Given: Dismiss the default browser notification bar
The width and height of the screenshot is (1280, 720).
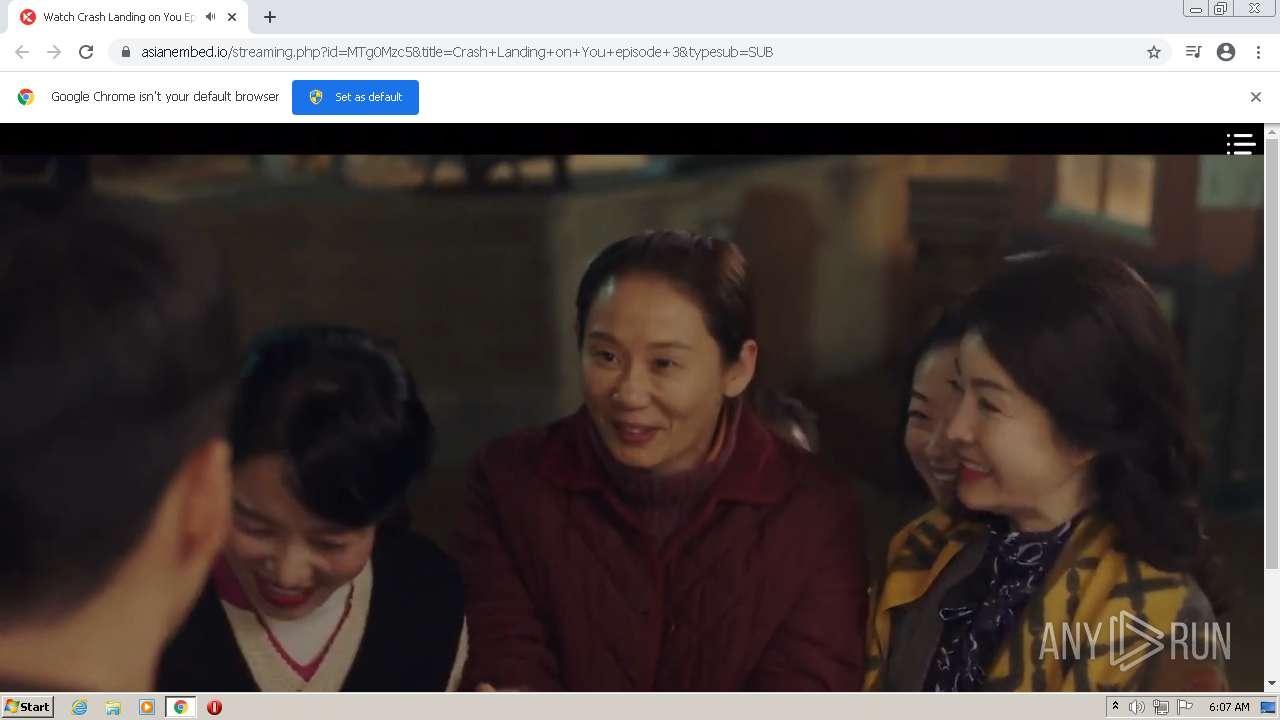Looking at the screenshot, I should pos(1256,97).
